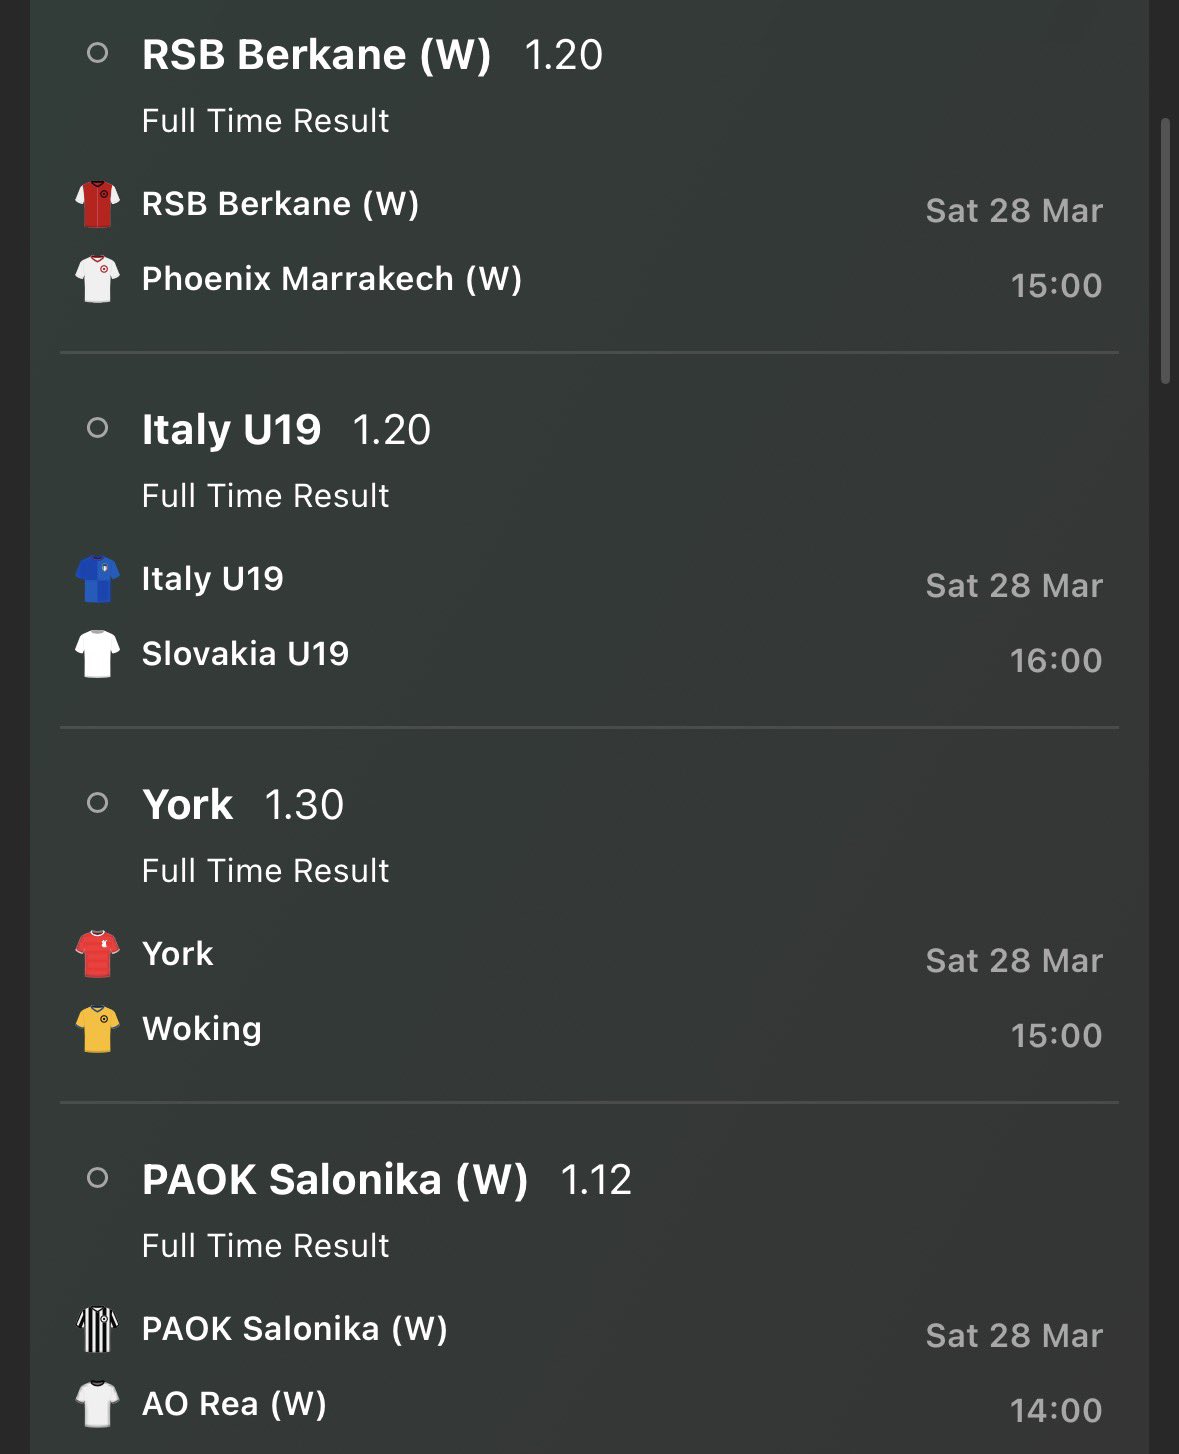Click Slovakia U19 white jersey icon

tap(97, 654)
